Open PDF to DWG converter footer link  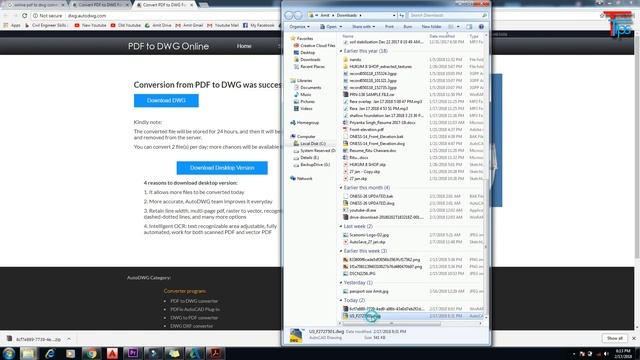194,301
